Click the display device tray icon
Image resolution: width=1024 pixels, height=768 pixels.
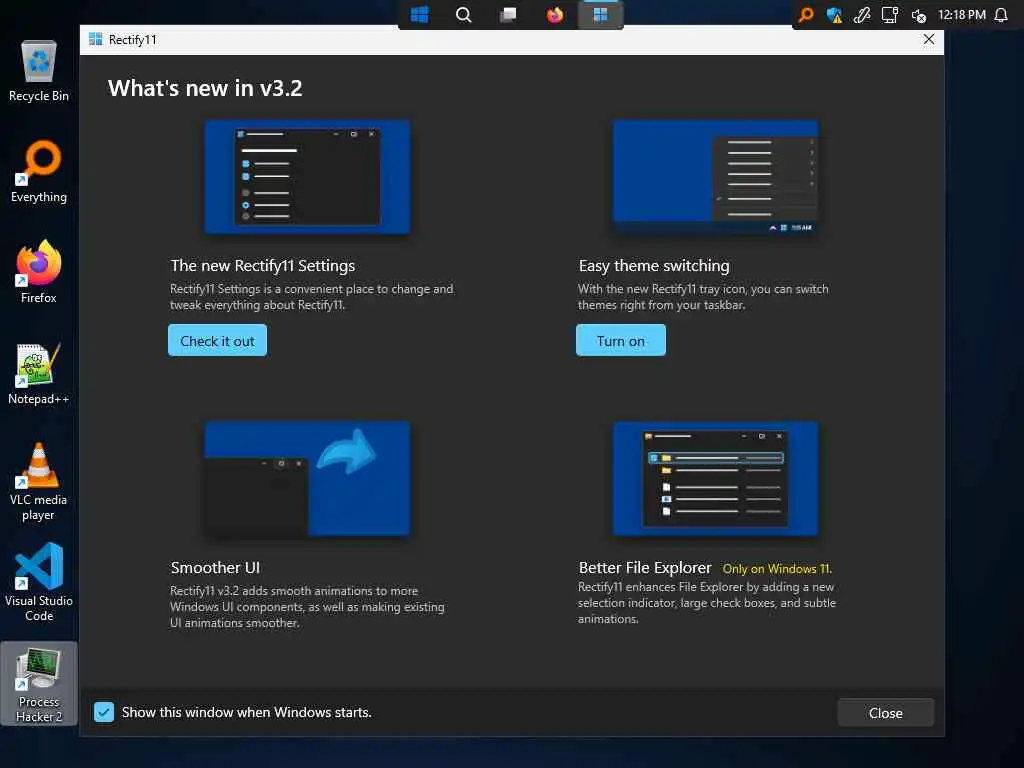[890, 14]
